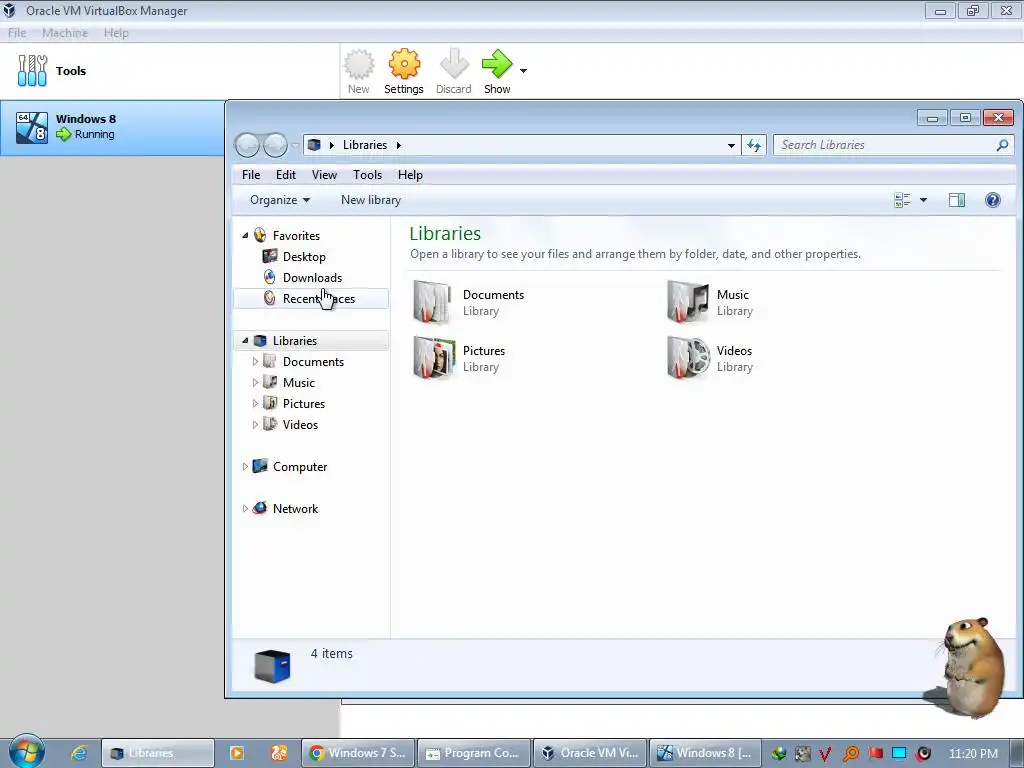Screen dimensions: 1024x768
Task: Open the Organize dropdown
Action: (x=280, y=200)
